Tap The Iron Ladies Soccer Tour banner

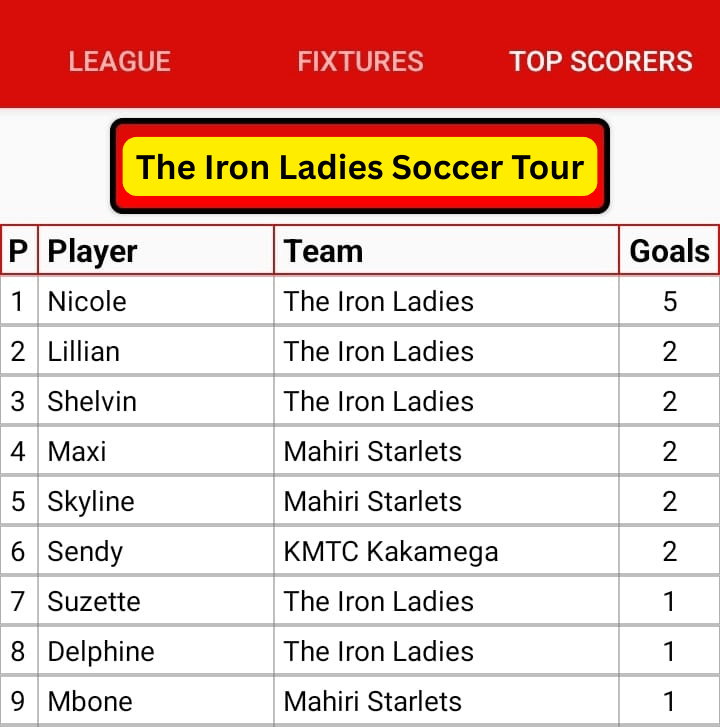[359, 166]
